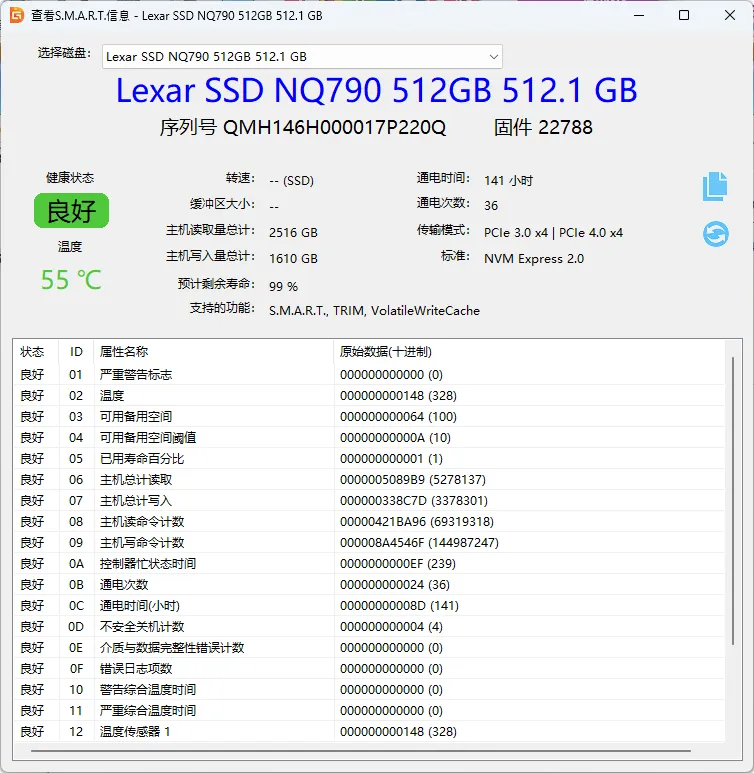Click the serial number QMH146H000017P220Q
The image size is (754, 773).
coord(334,128)
